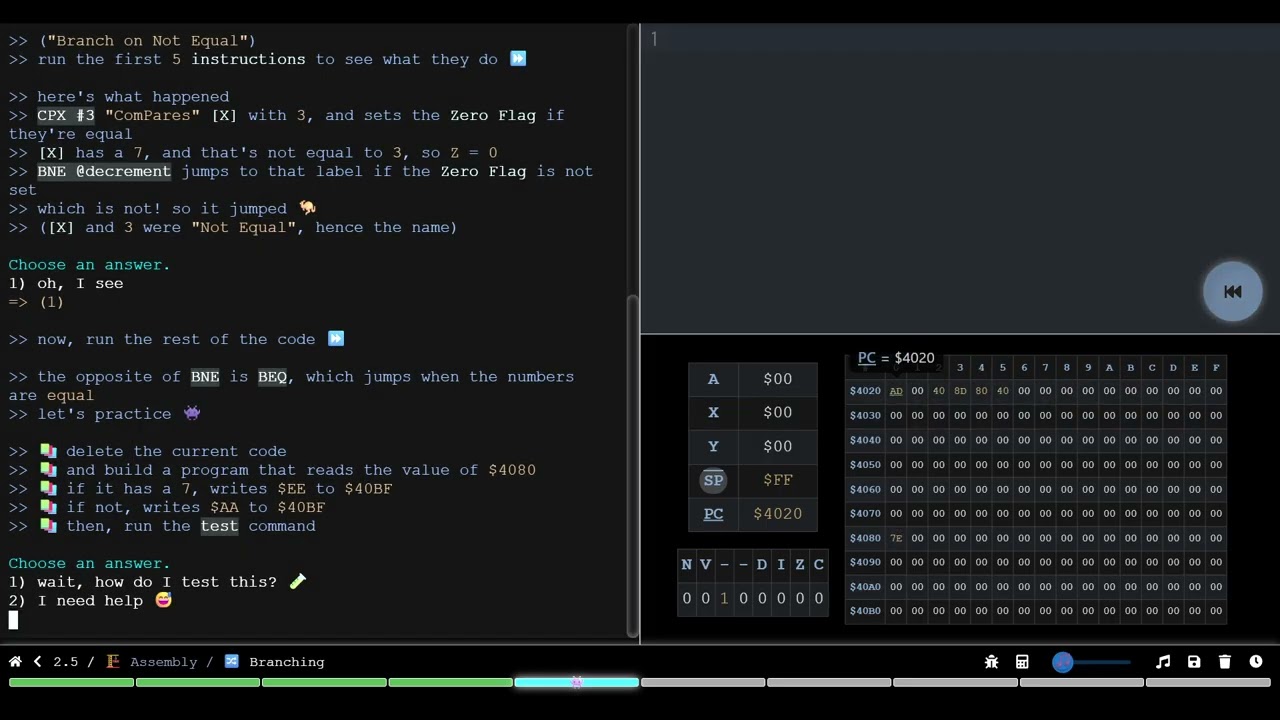Click the N flag column header
Viewport: 1280px width, 720px height.
pyautogui.click(x=686, y=565)
